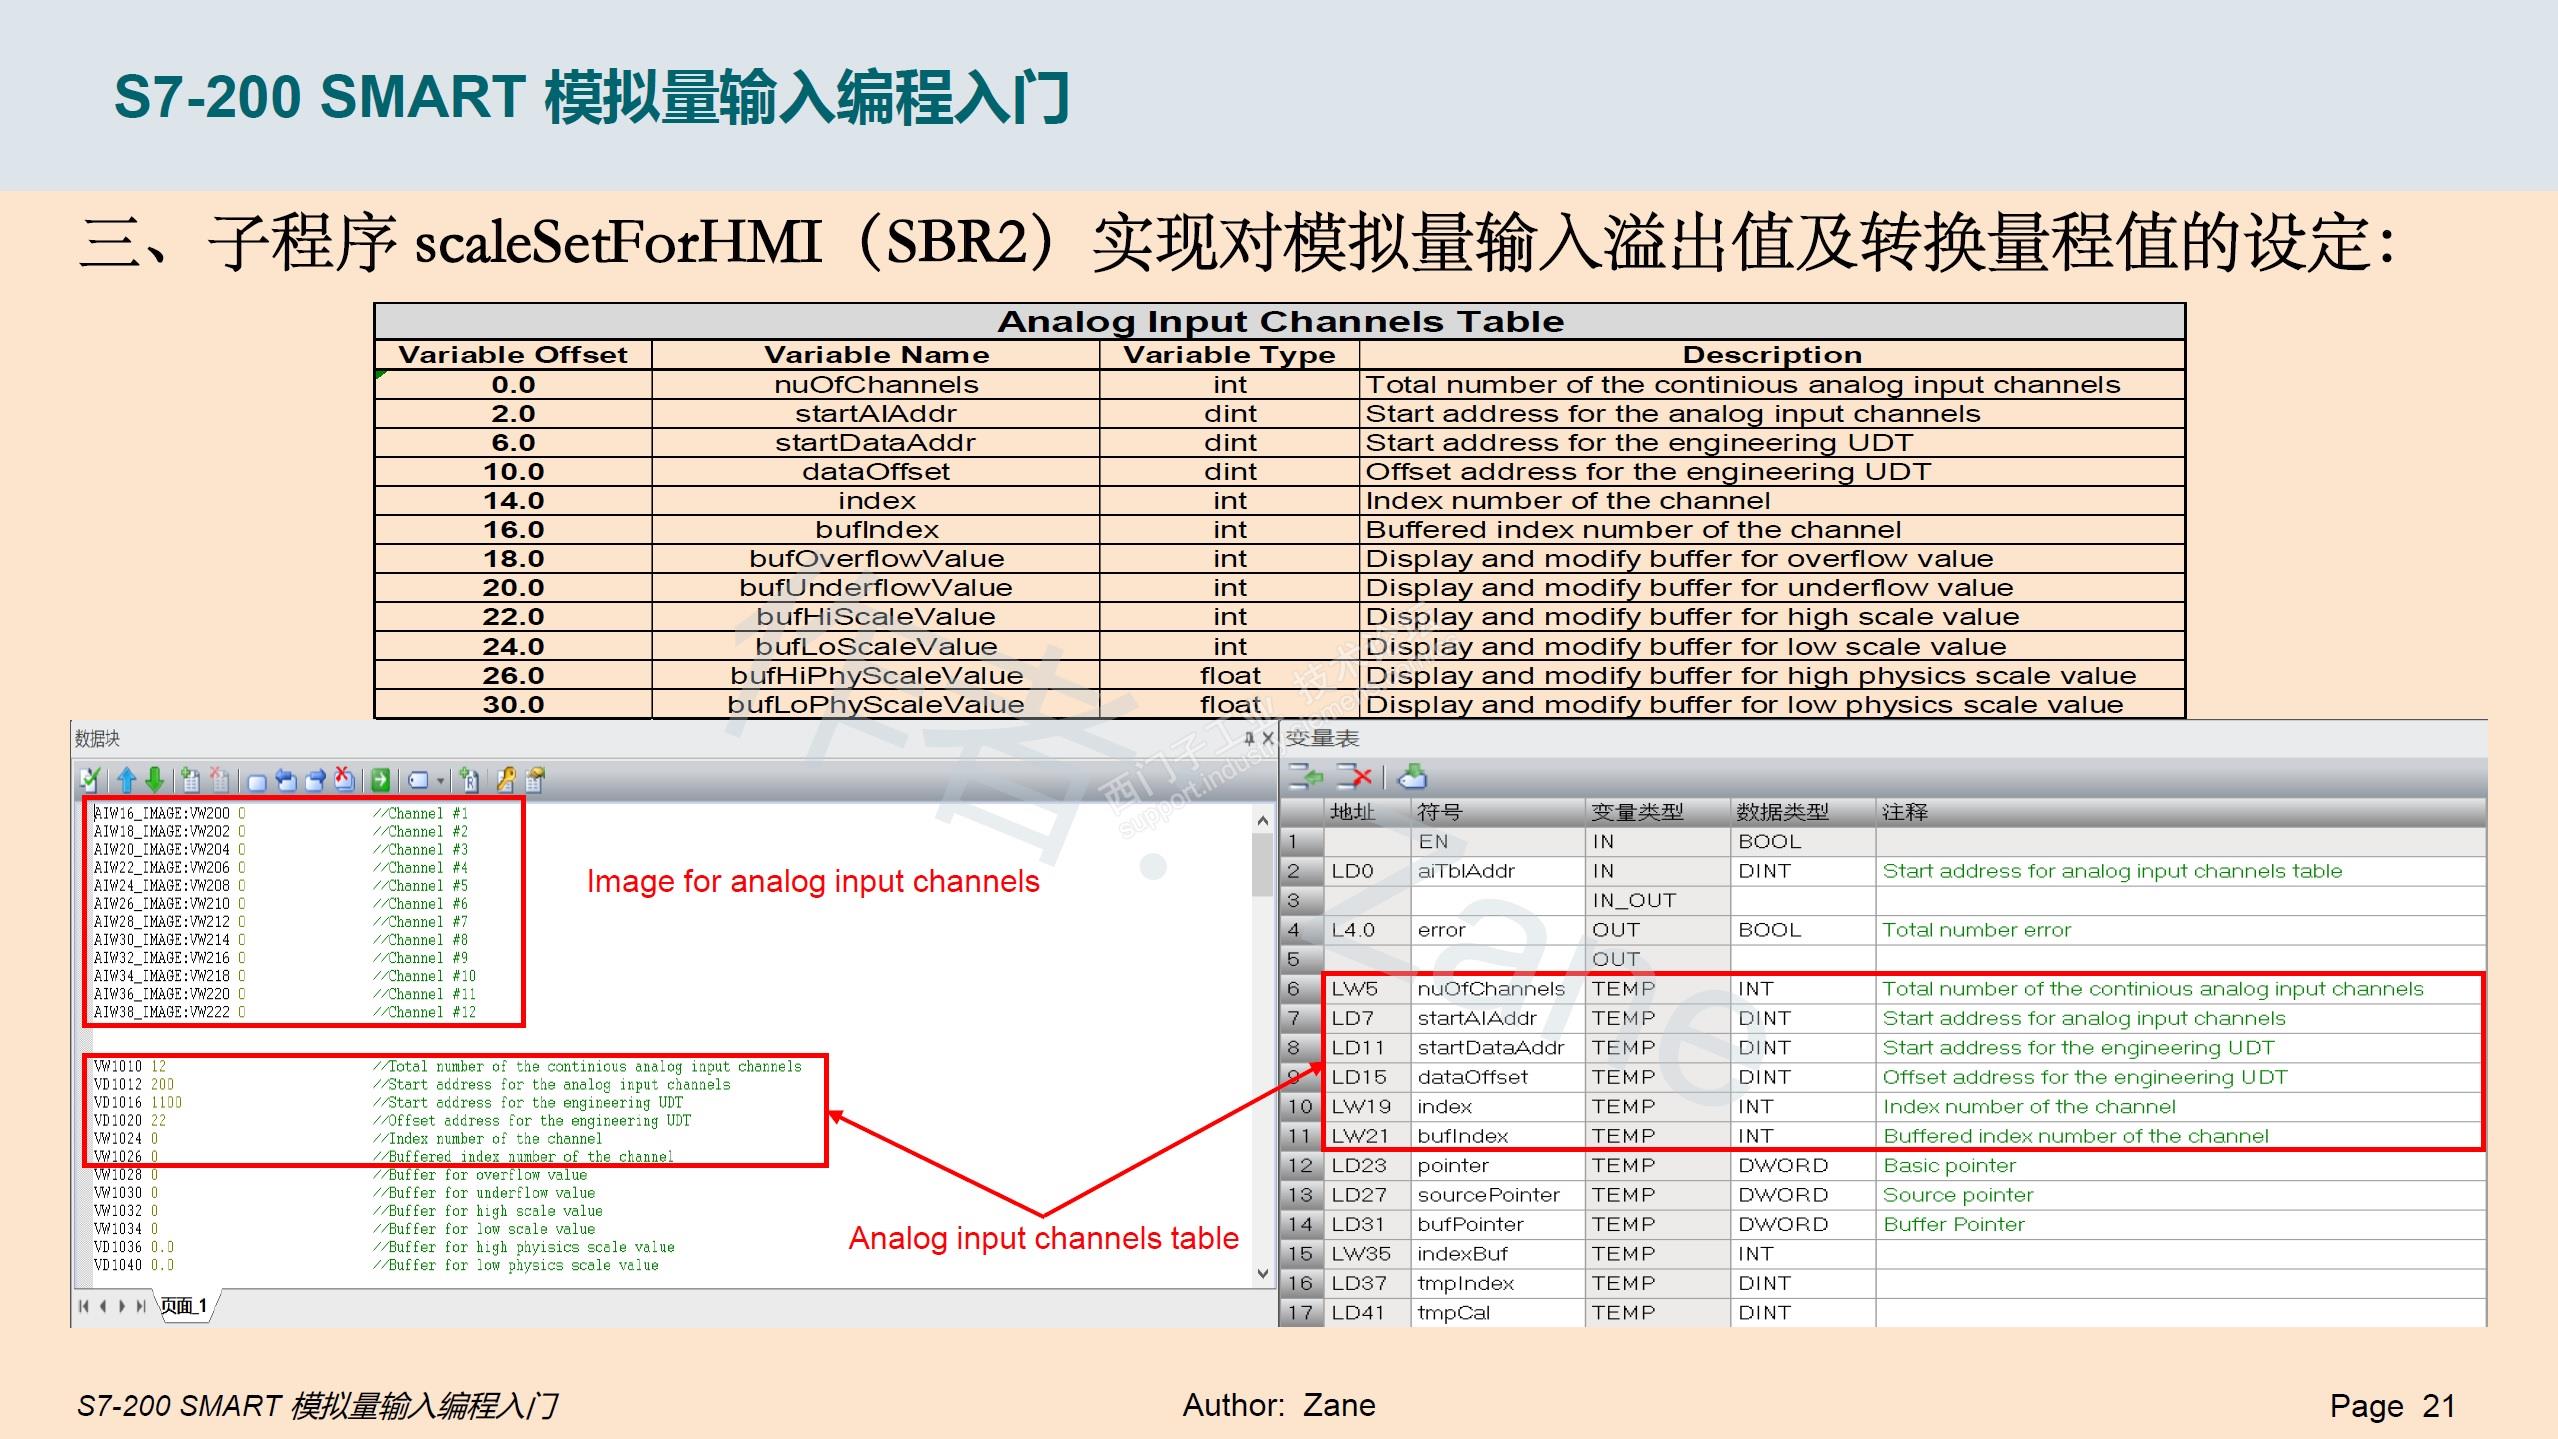Close the data block panel
2558x1439 pixels.
1268,739
